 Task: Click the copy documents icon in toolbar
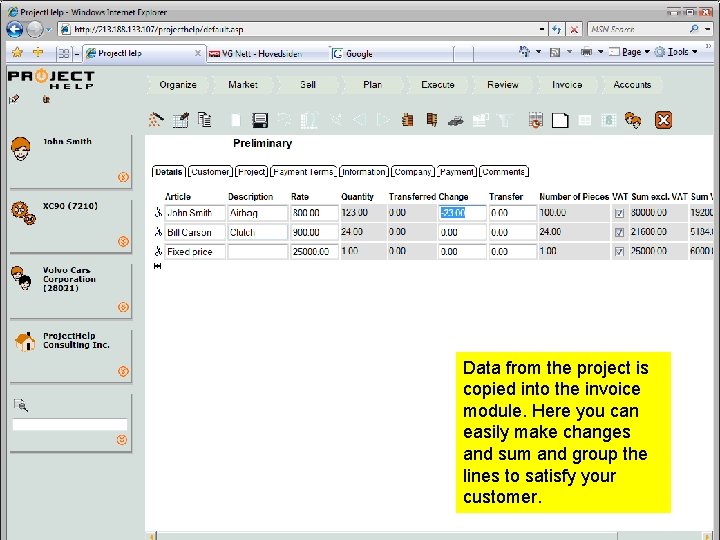point(205,120)
